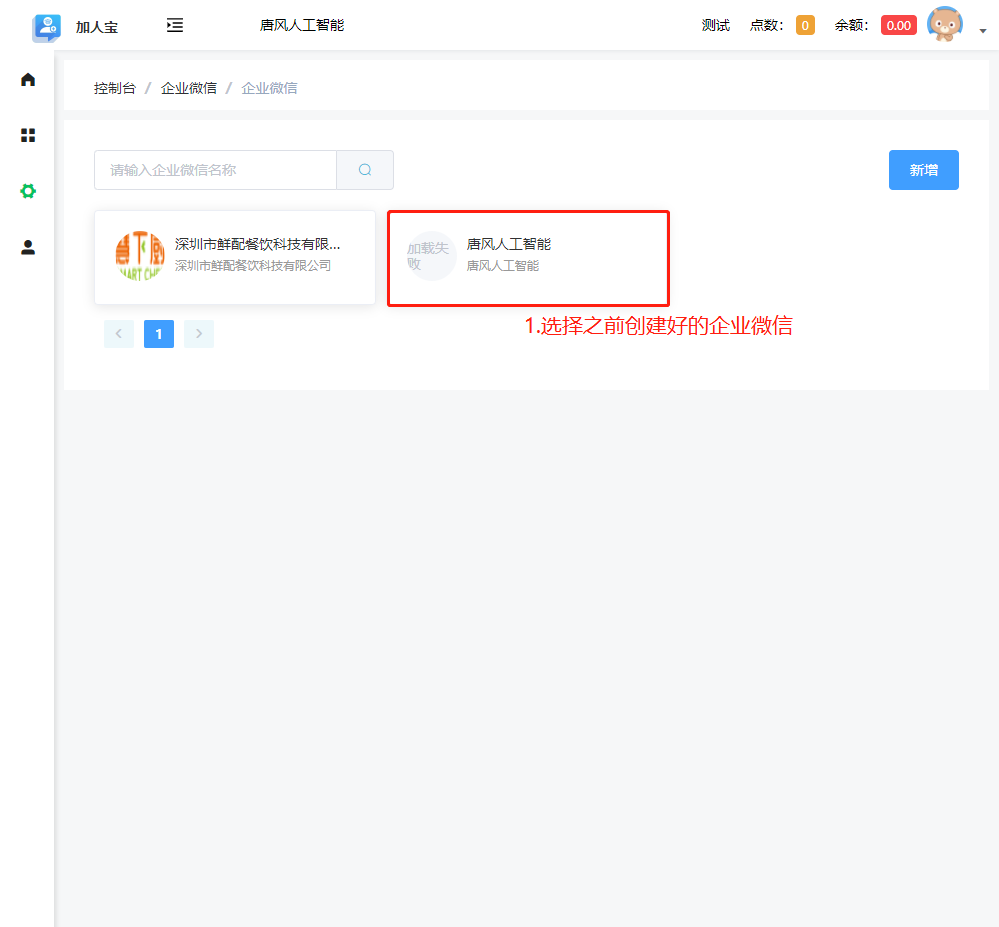
Task: Select page 1 in pagination
Action: pos(159,334)
